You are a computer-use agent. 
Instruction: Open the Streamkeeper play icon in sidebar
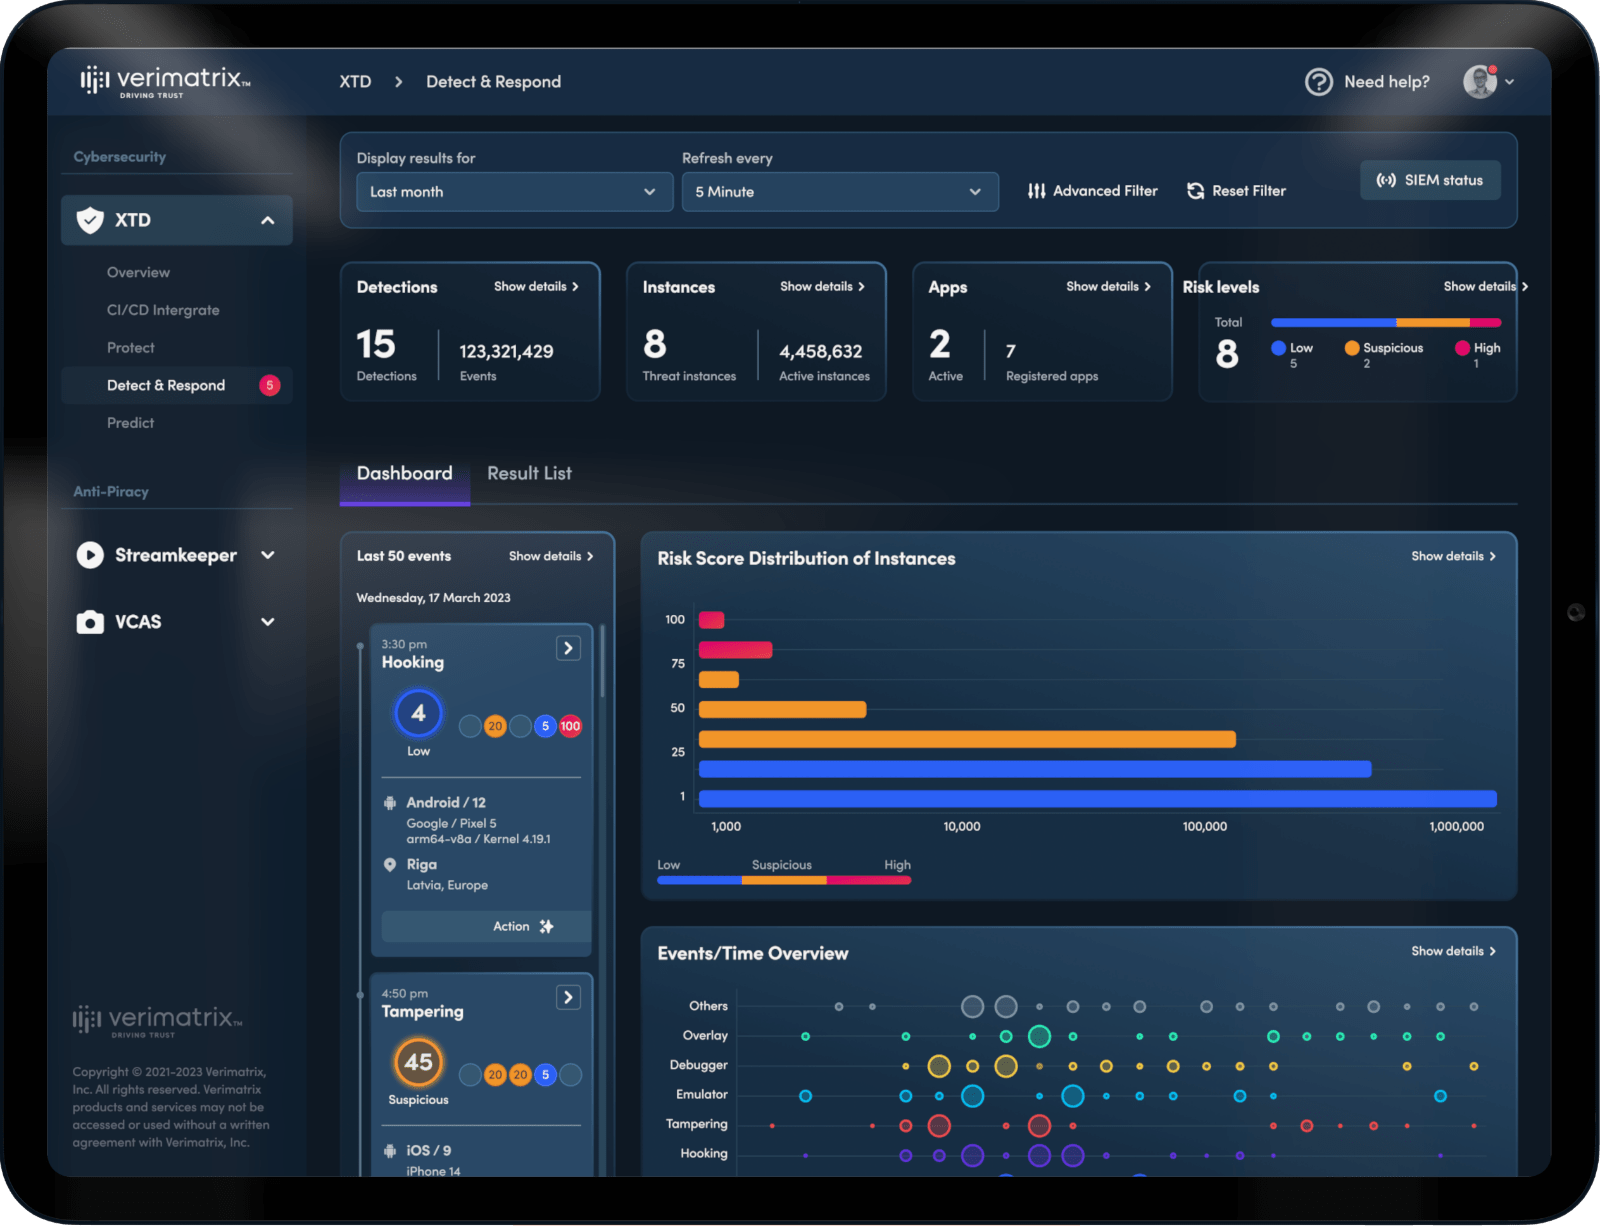tap(90, 555)
